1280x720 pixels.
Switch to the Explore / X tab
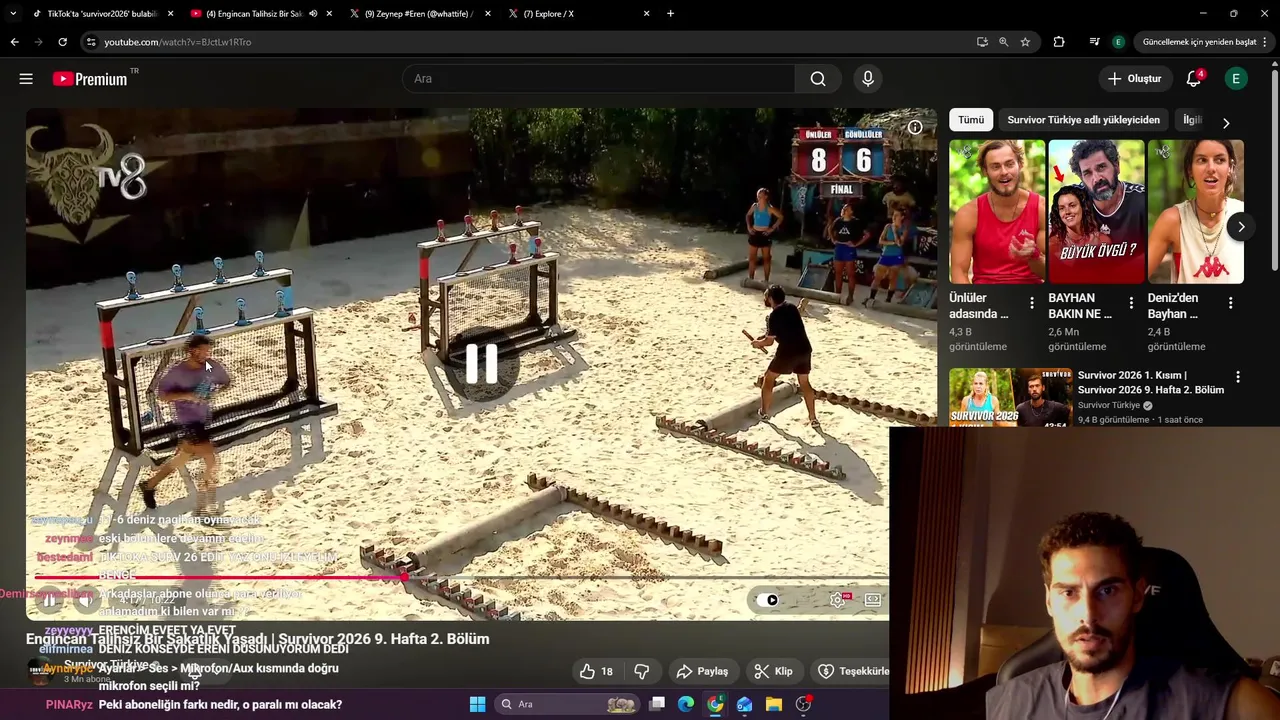point(578,14)
